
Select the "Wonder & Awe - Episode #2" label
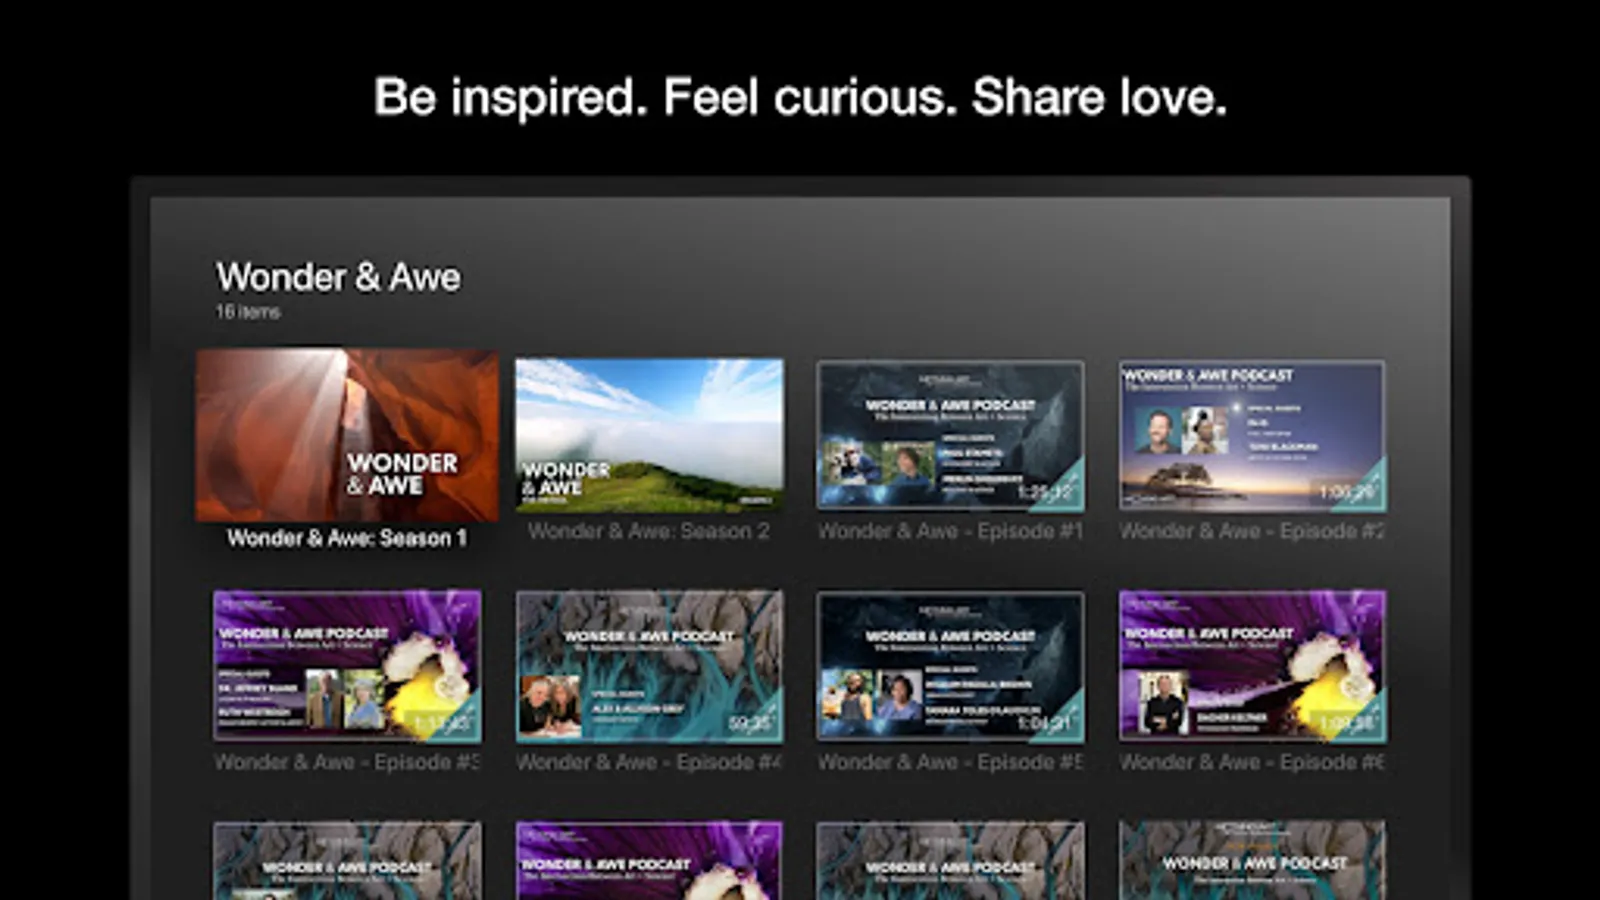pos(1252,531)
